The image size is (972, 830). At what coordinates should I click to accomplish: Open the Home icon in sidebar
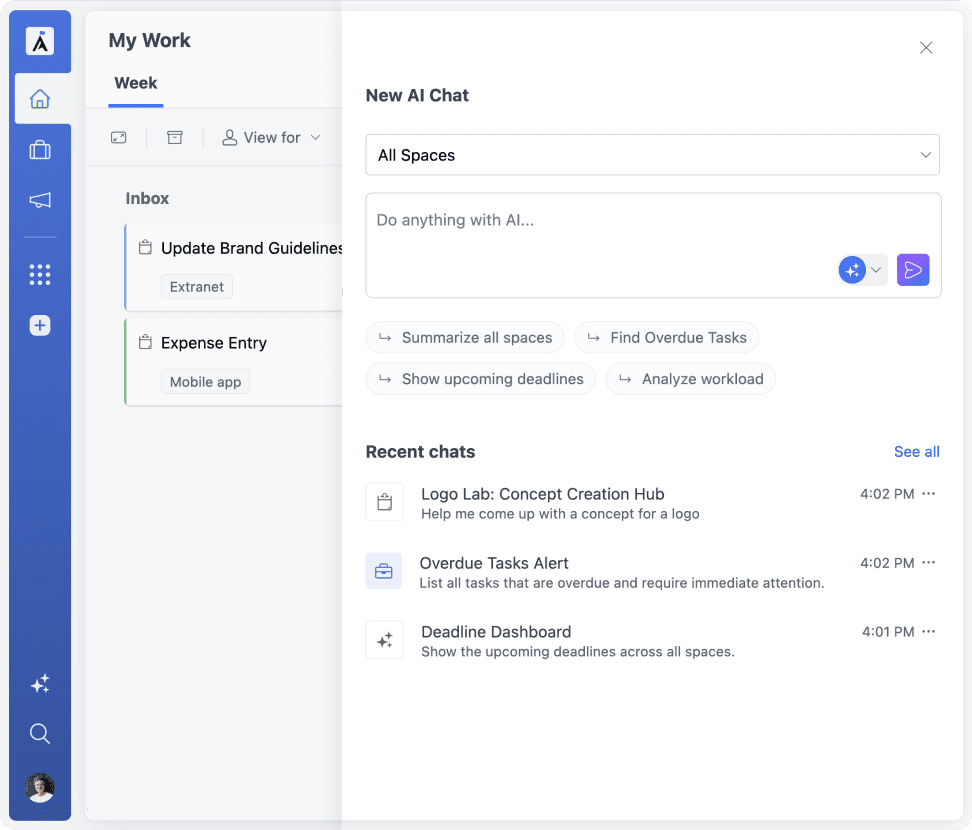coord(40,99)
